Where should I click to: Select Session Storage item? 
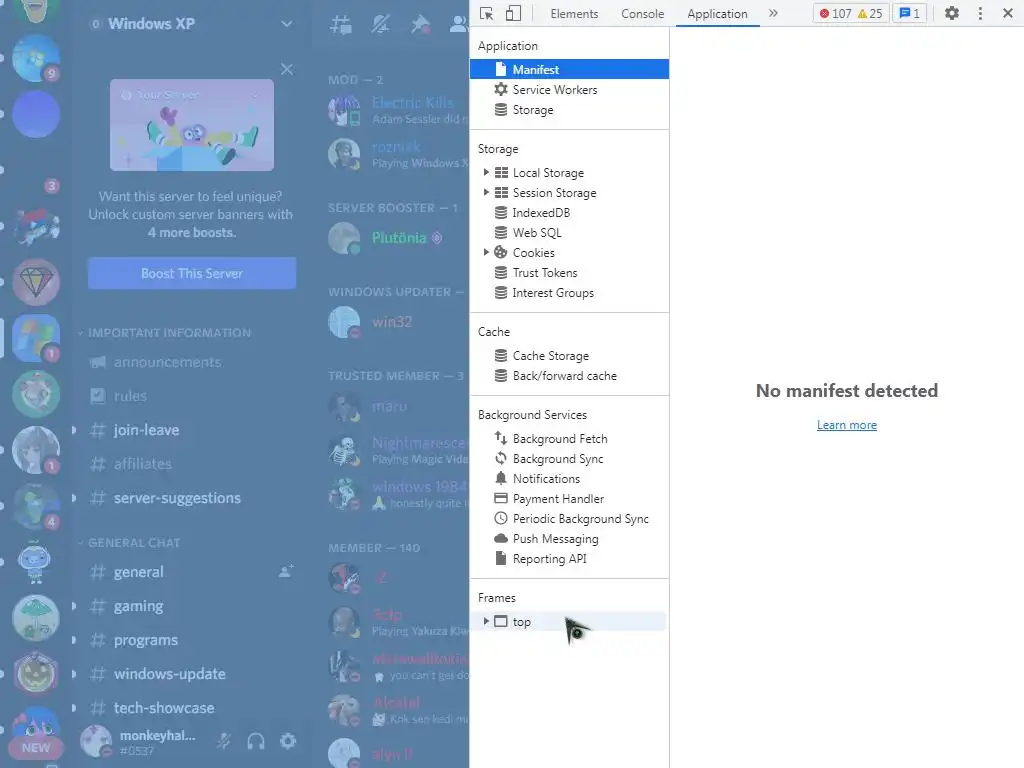point(554,193)
